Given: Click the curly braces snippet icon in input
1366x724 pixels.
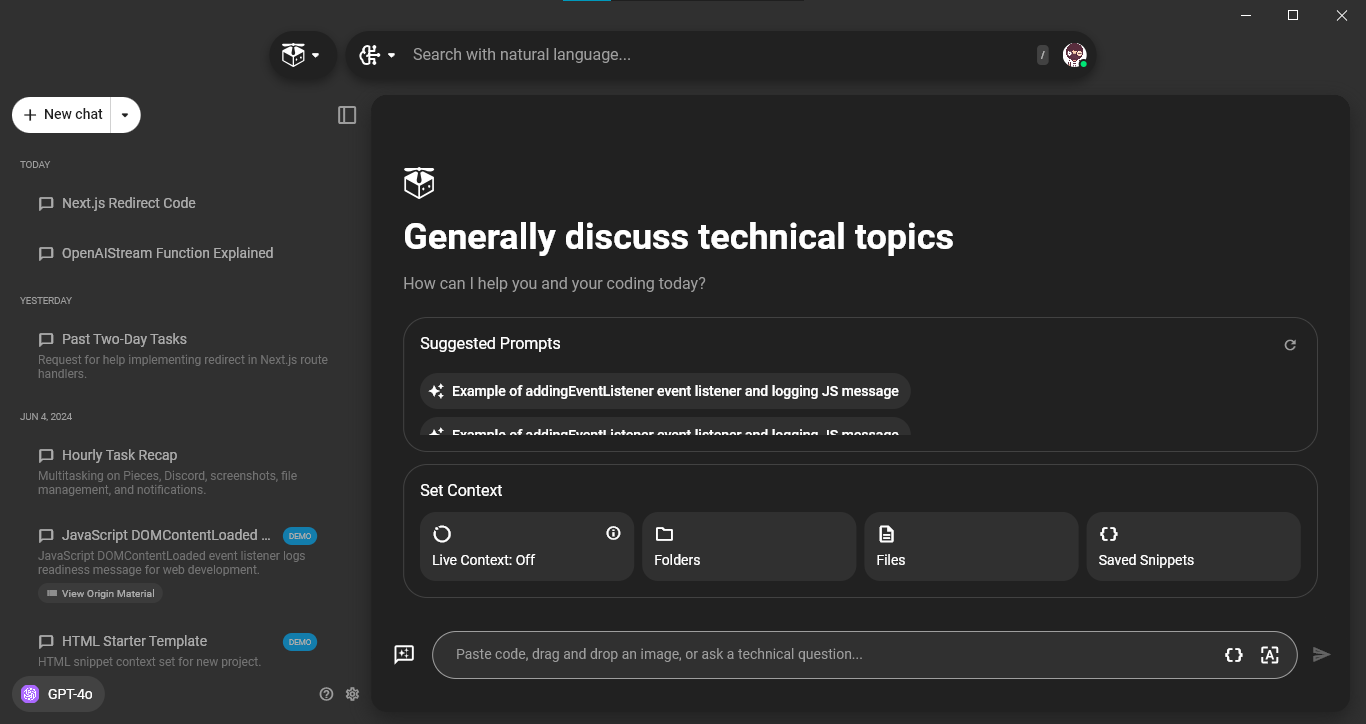Looking at the screenshot, I should 1234,655.
